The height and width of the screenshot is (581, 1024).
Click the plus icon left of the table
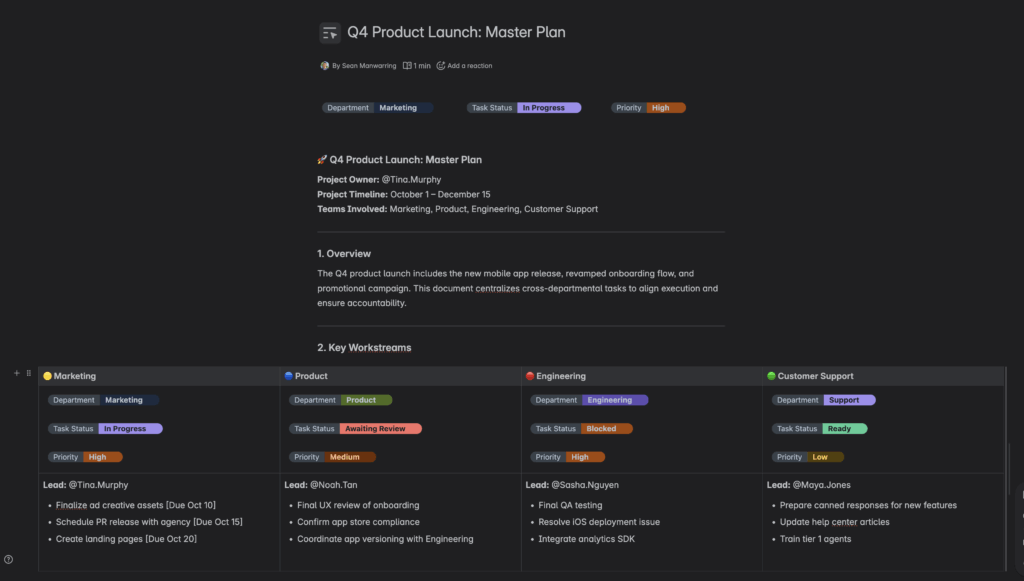tap(16, 373)
